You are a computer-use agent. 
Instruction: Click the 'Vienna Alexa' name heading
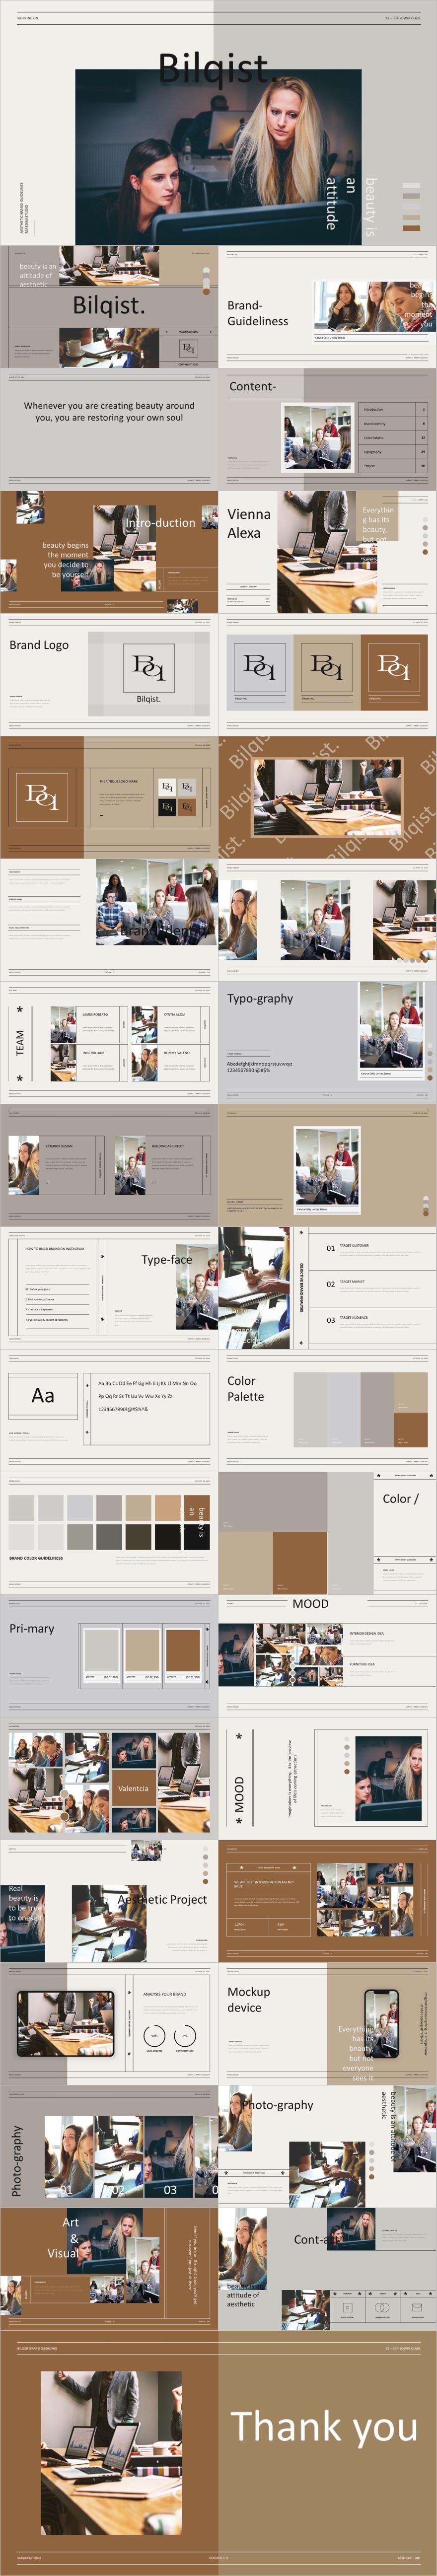click(249, 523)
